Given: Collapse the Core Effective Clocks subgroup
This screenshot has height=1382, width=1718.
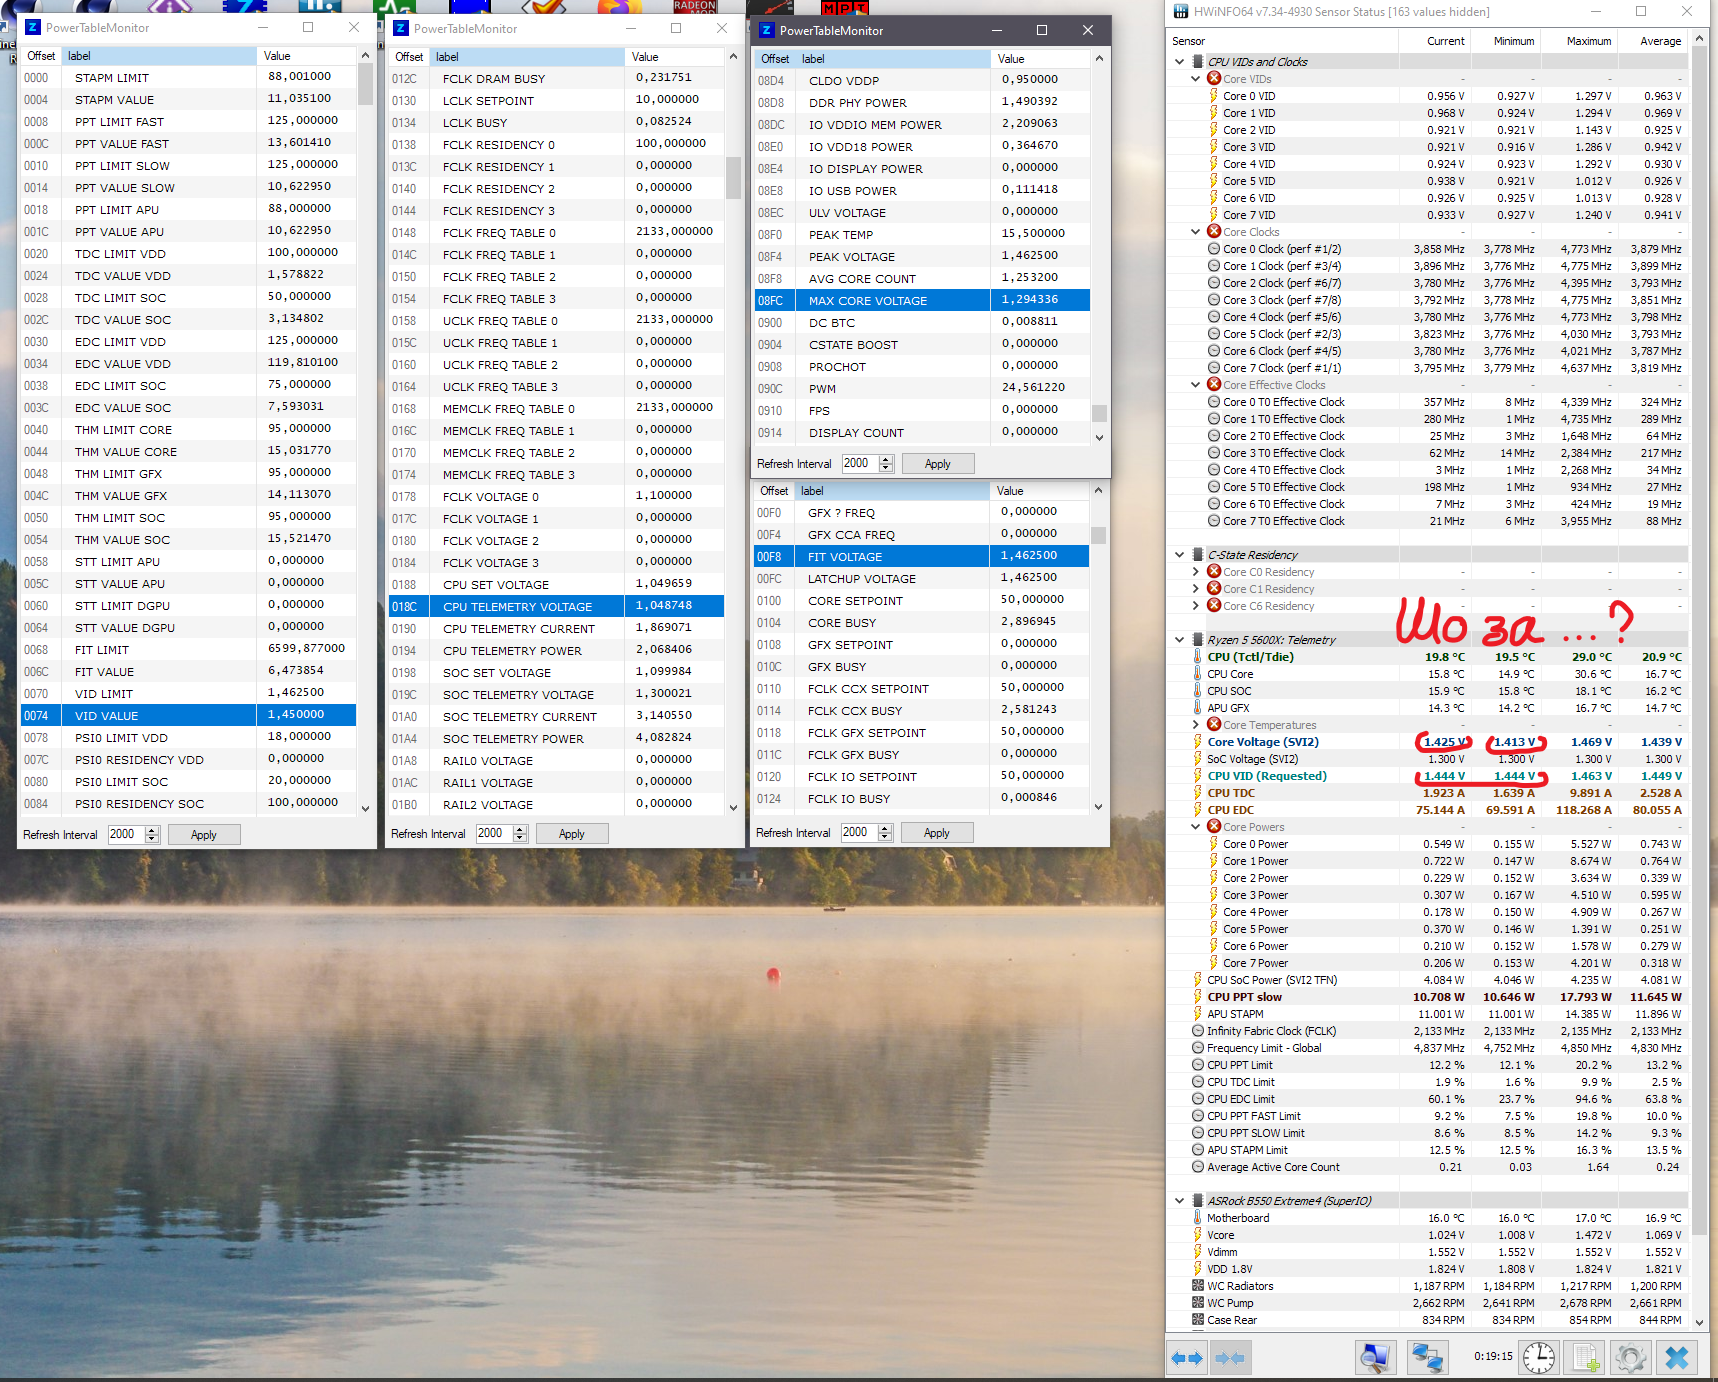Looking at the screenshot, I should pos(1196,385).
